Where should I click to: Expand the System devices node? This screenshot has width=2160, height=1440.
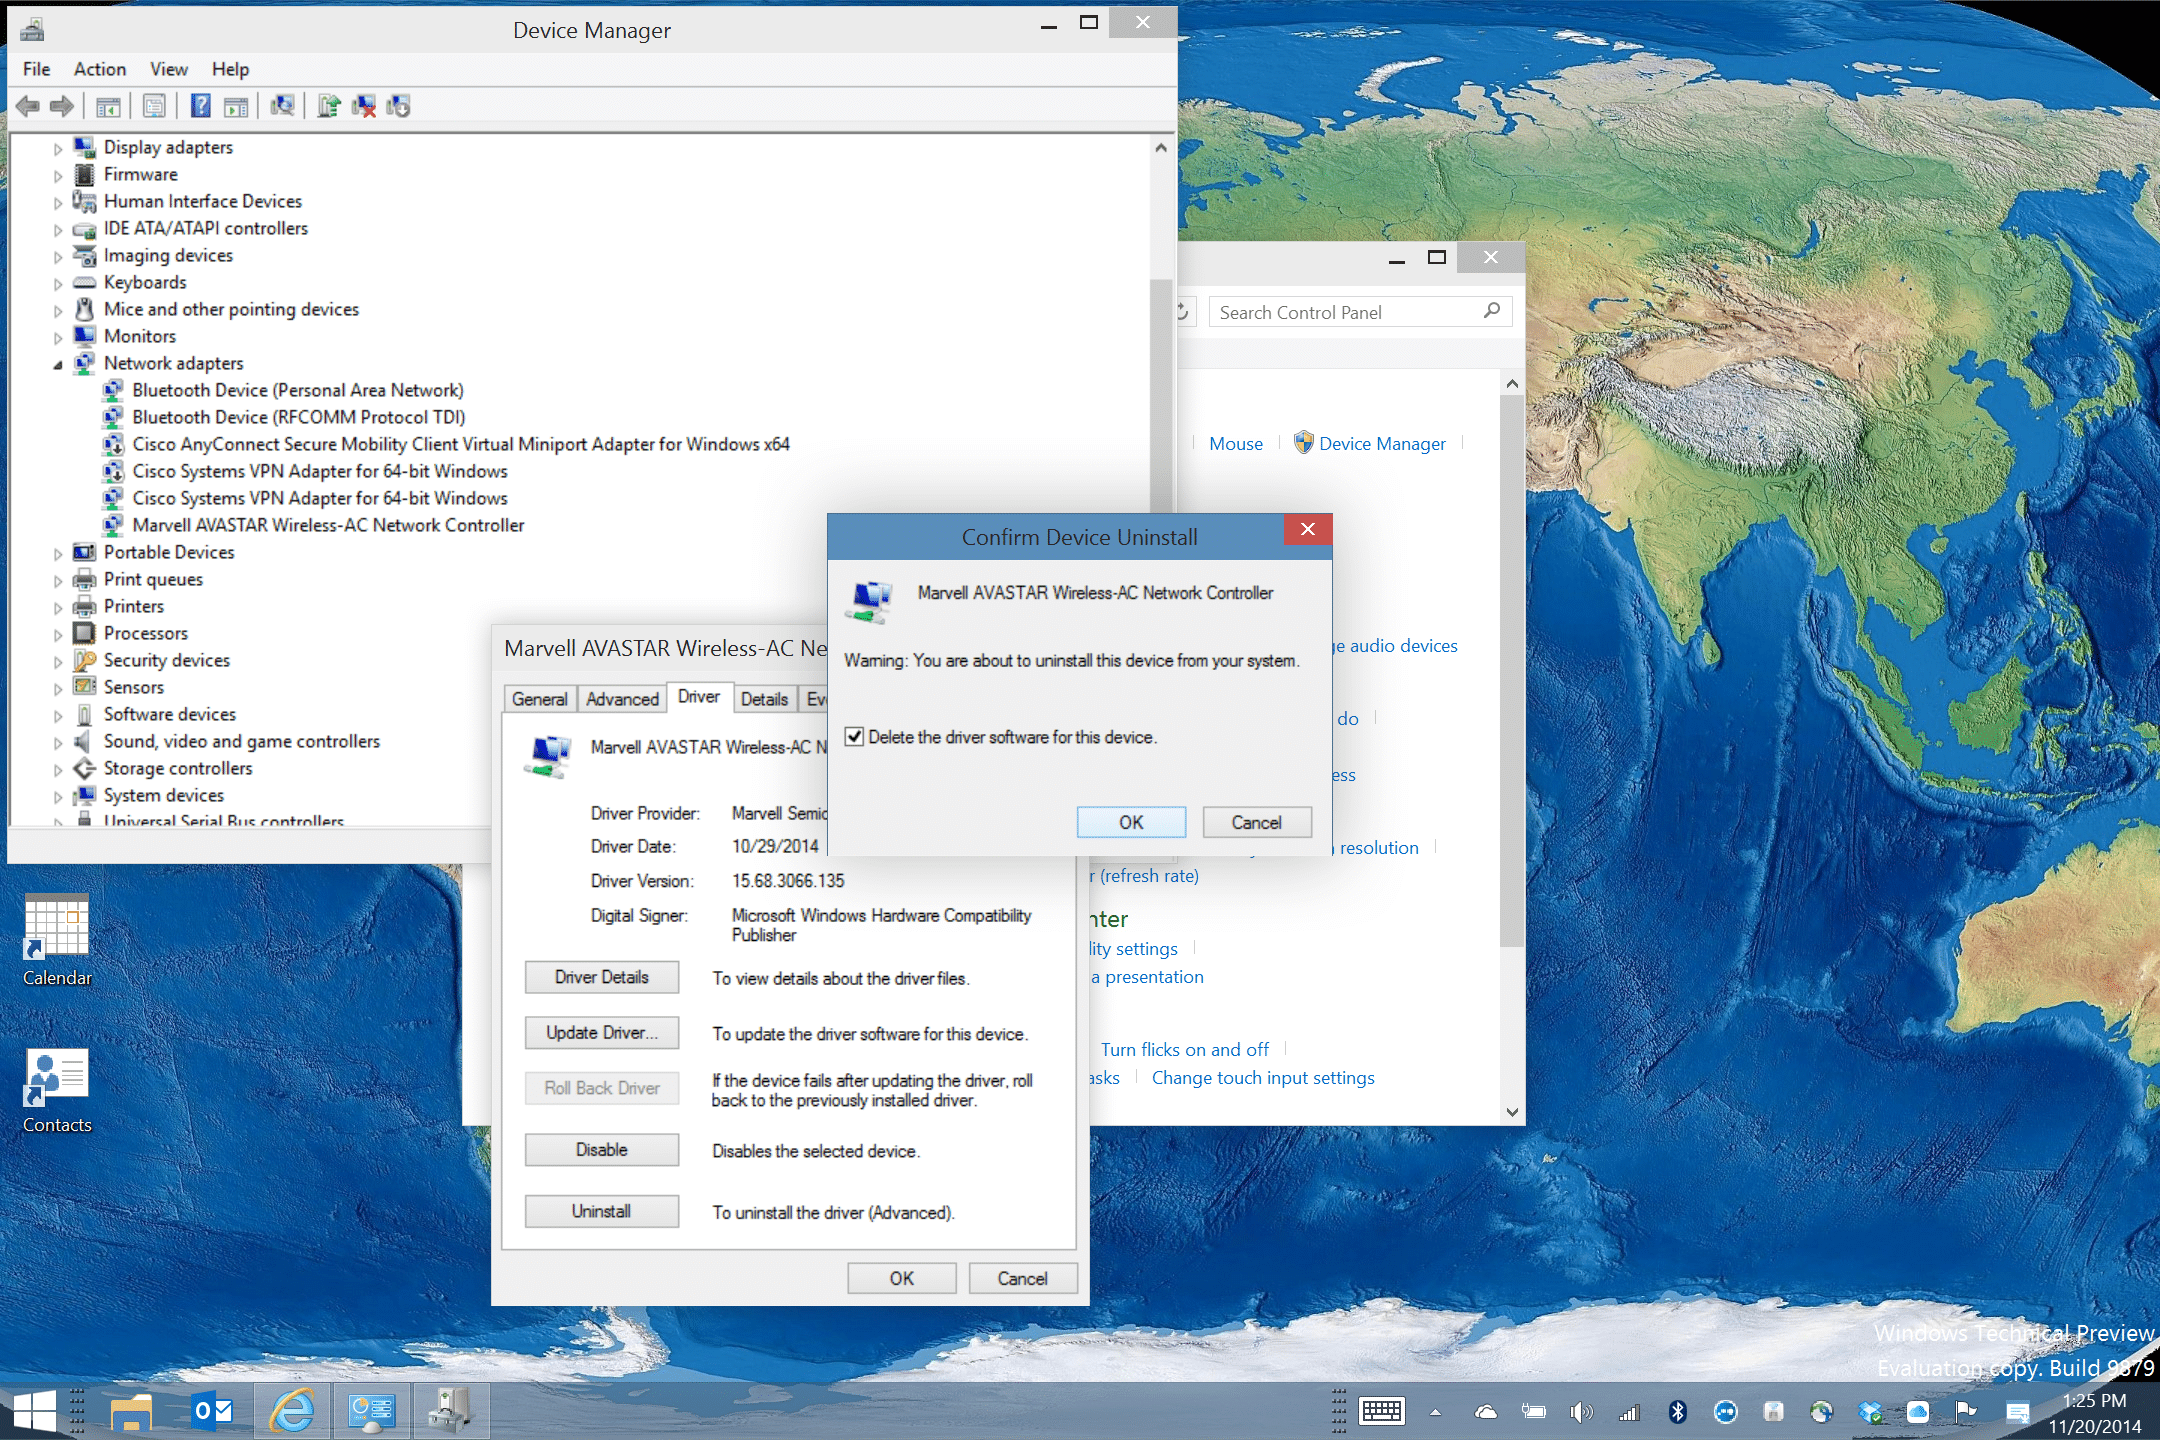point(58,796)
